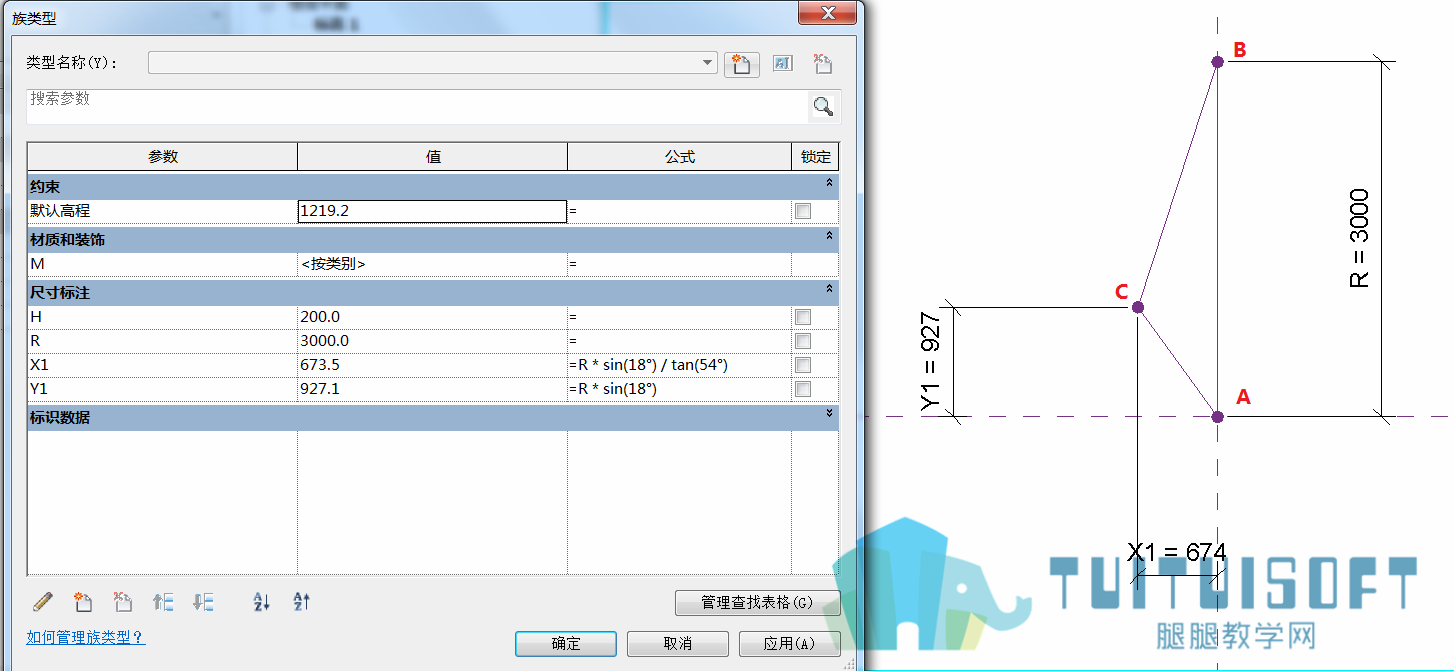
Task: Select the X1 value cell 673.5
Action: [432, 365]
